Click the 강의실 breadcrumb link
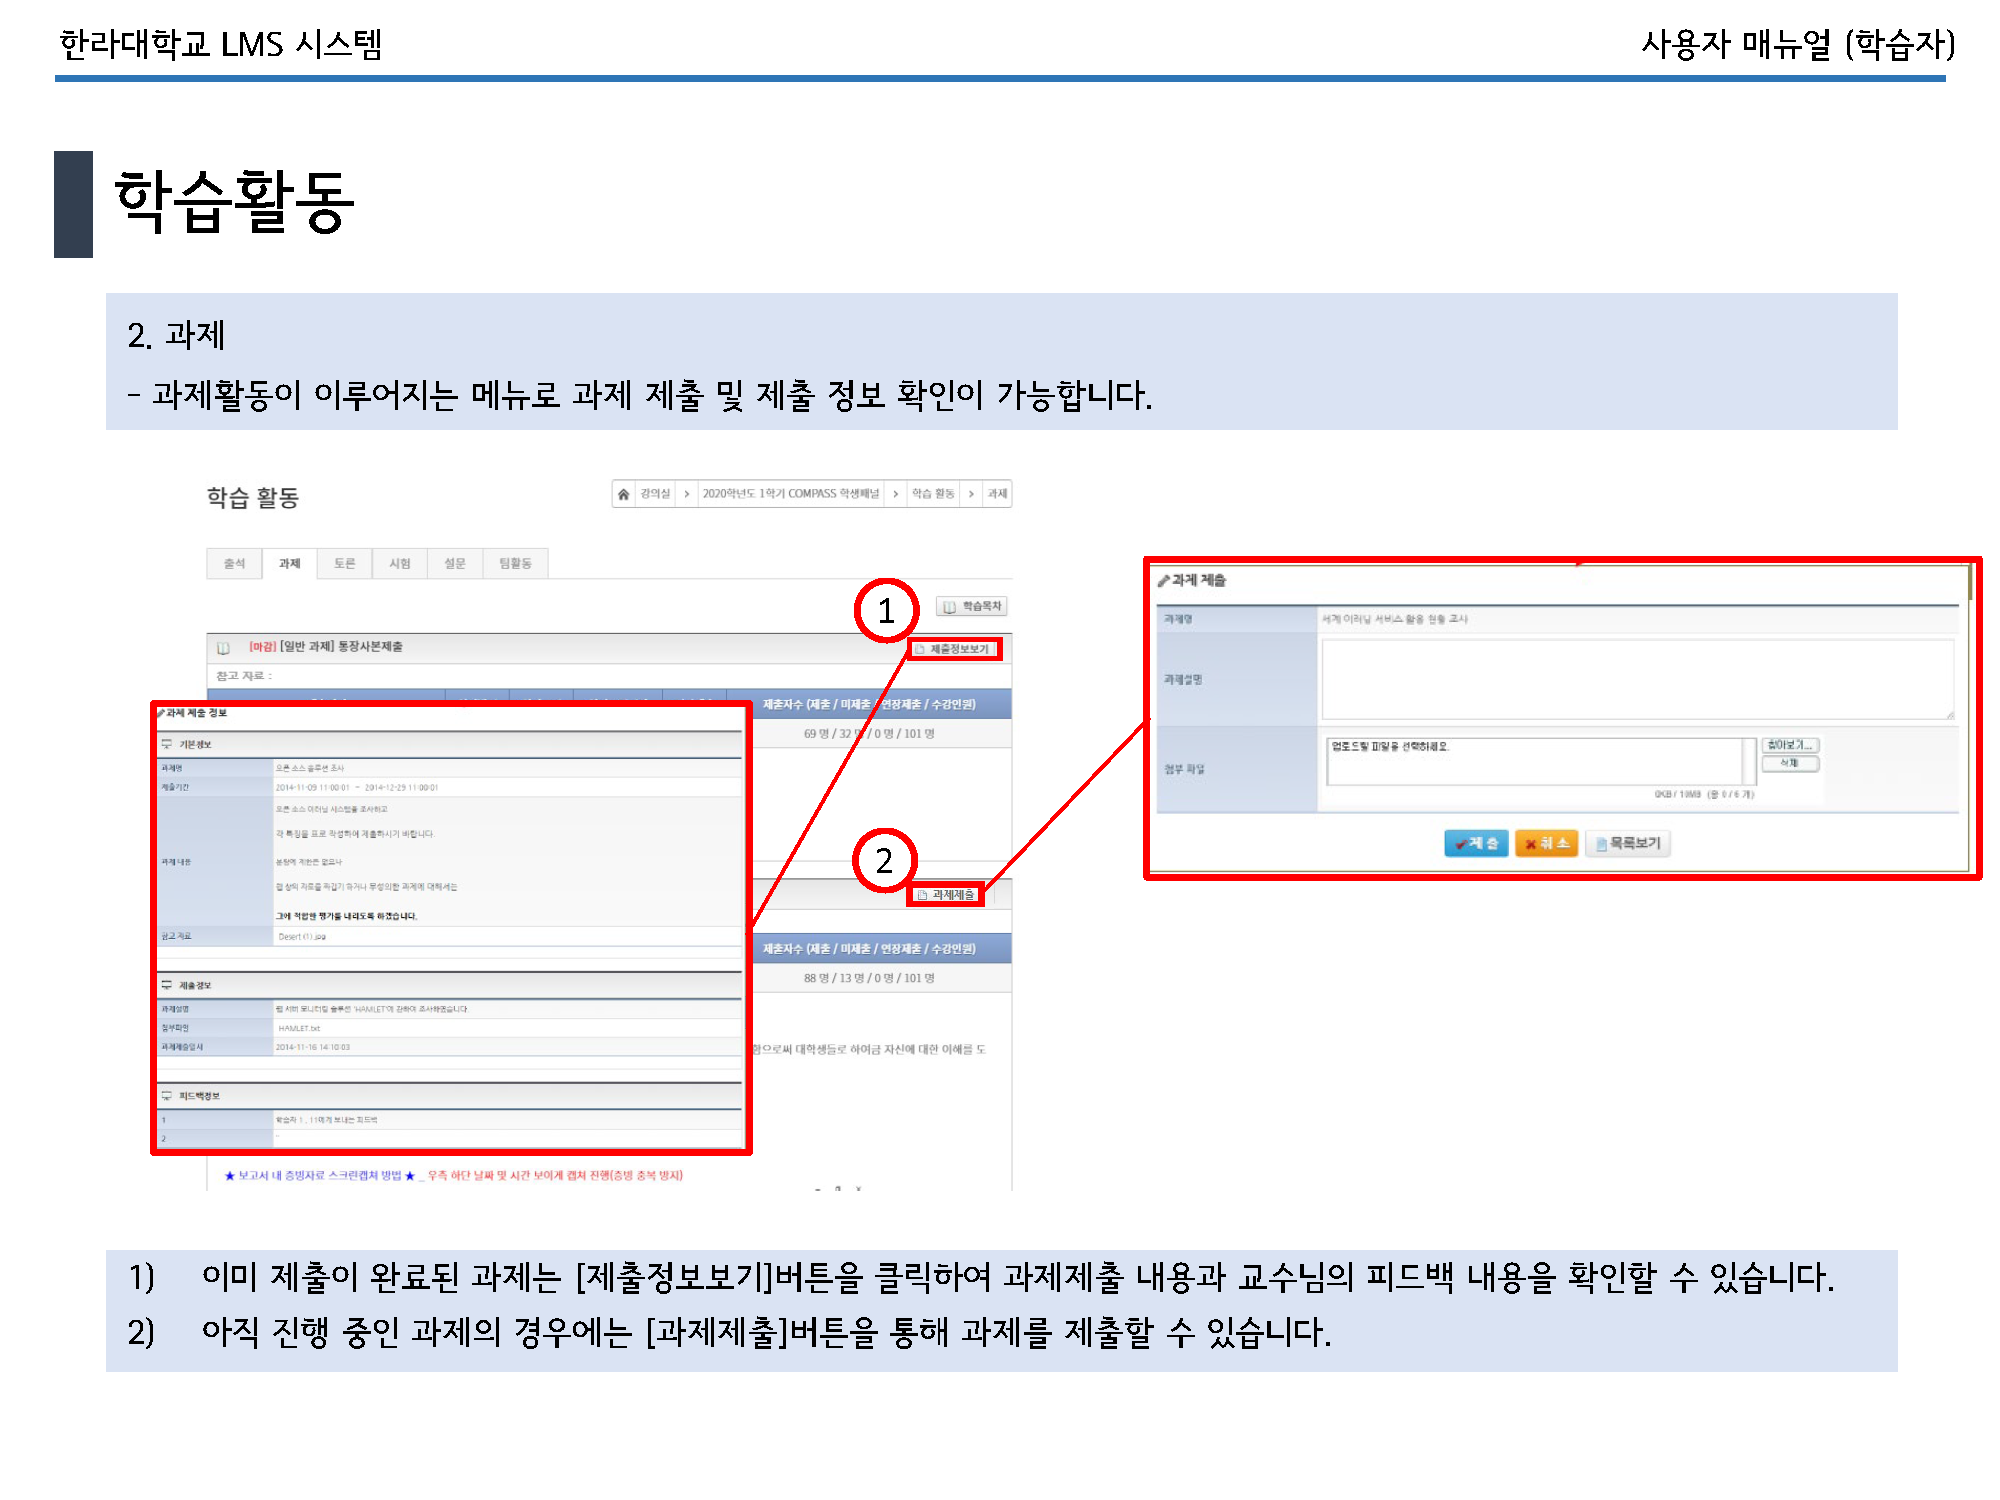This screenshot has width=2000, height=1500. [655, 494]
